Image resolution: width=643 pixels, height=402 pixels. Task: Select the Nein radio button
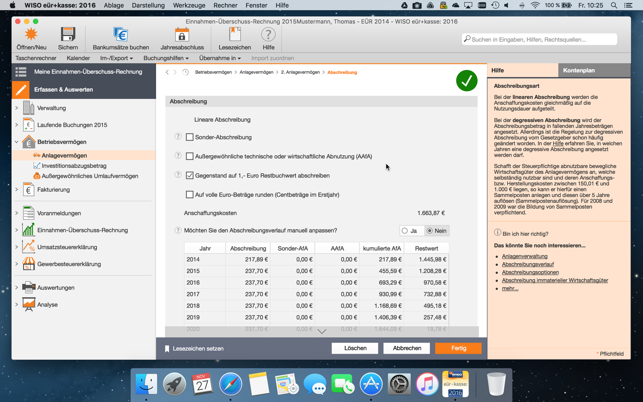(429, 231)
